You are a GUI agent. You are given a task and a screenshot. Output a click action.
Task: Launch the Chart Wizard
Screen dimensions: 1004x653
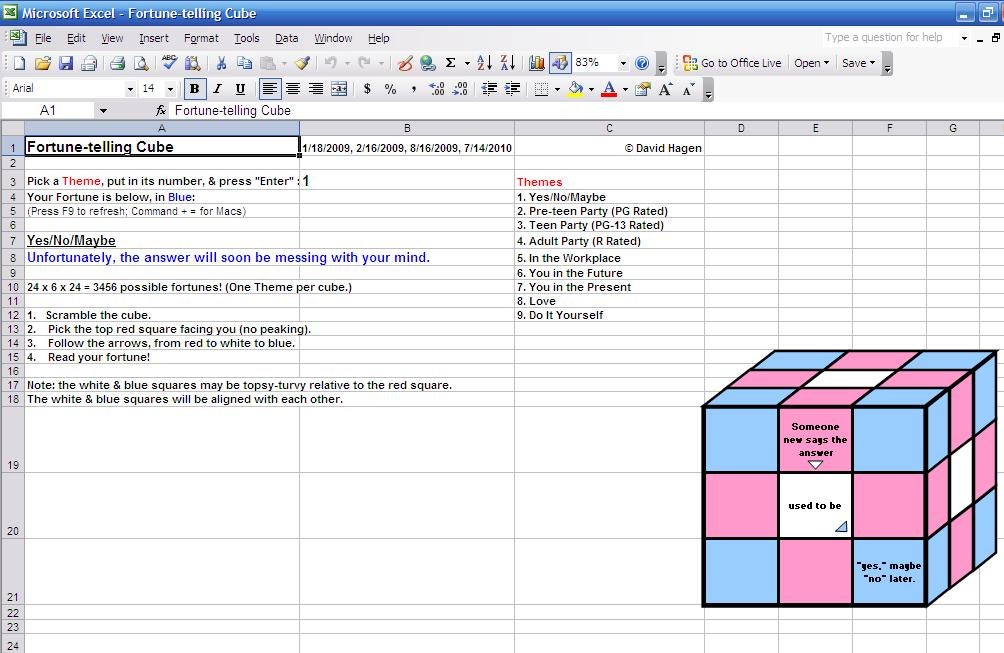pyautogui.click(x=537, y=63)
